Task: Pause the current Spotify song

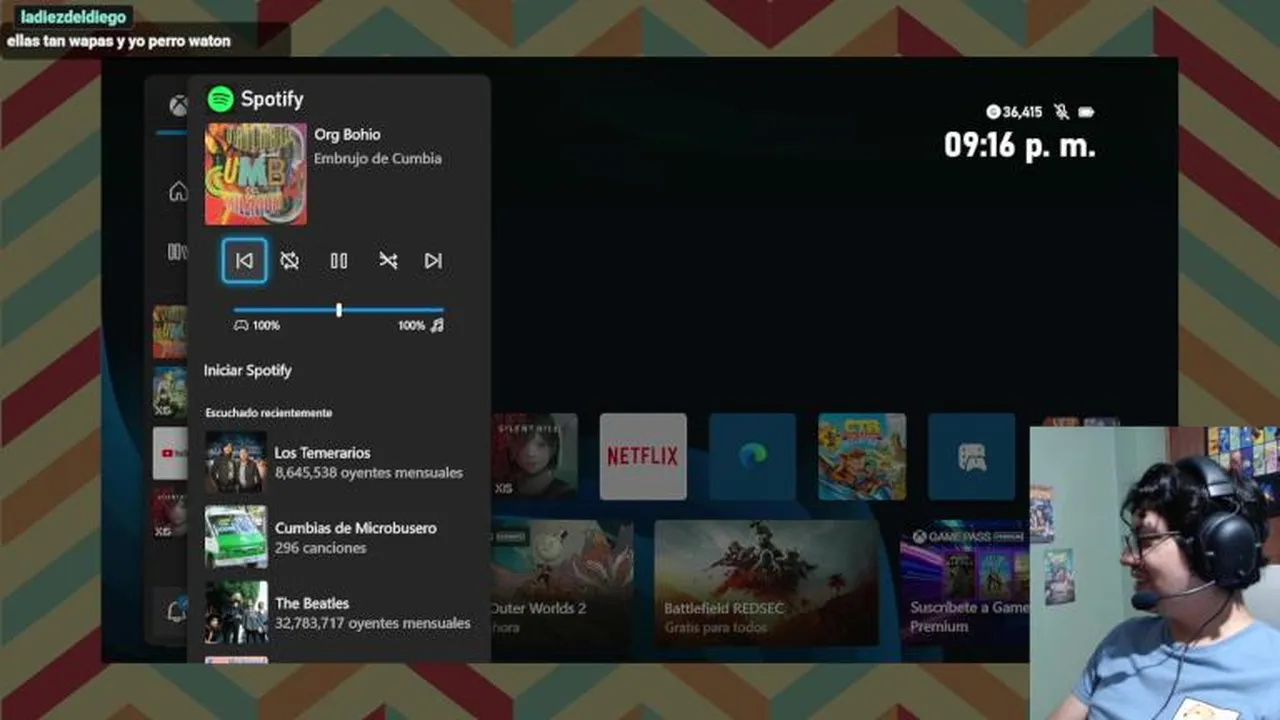Action: tap(339, 261)
